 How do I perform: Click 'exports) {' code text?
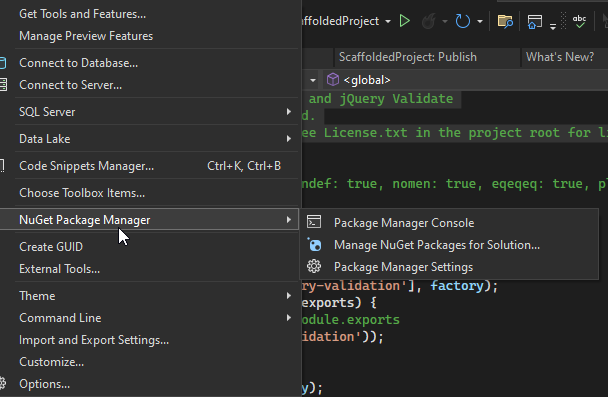tap(339, 302)
